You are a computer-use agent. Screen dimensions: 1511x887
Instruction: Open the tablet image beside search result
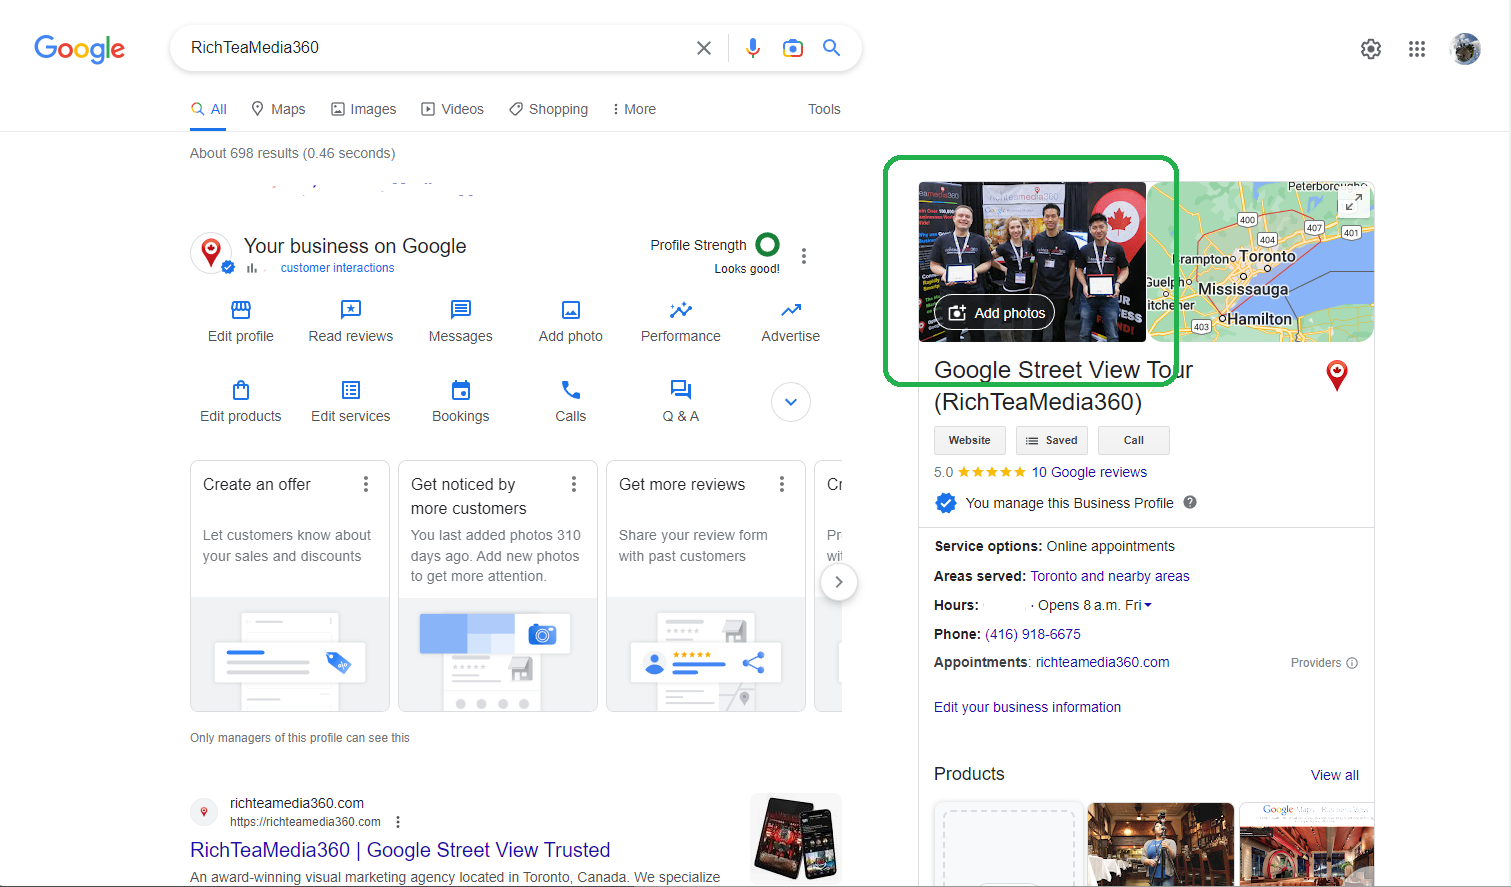[x=796, y=837]
